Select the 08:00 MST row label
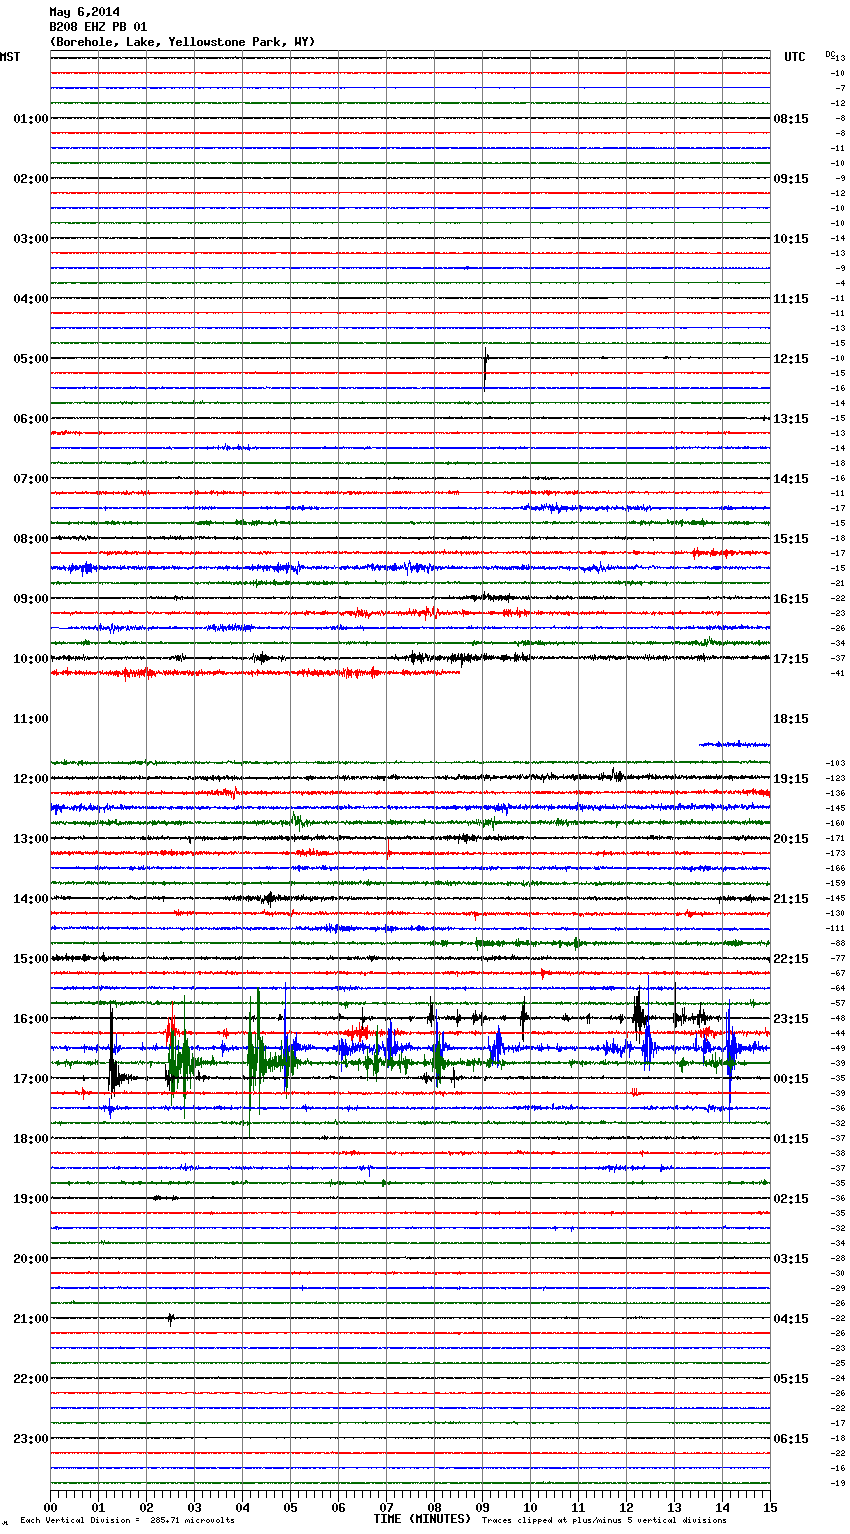 coord(31,539)
